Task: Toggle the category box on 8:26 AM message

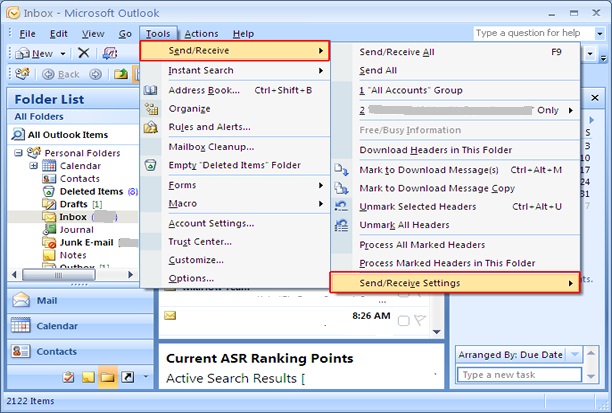Action: coord(404,321)
